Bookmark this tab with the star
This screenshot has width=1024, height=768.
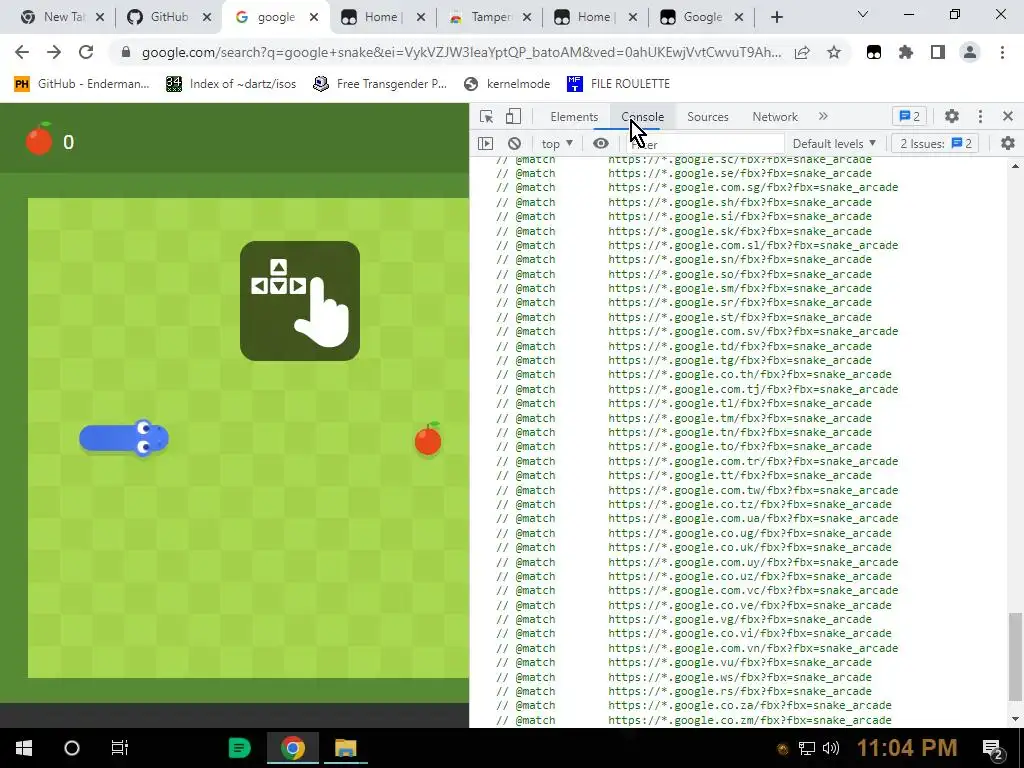[834, 52]
